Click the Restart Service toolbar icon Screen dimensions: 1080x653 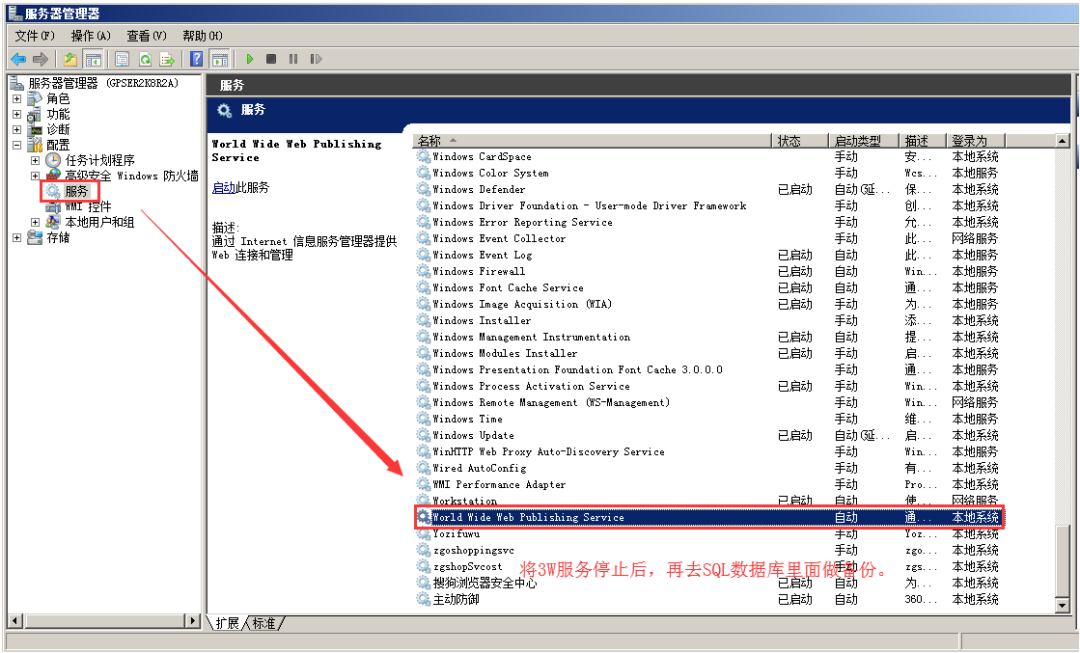[316, 59]
